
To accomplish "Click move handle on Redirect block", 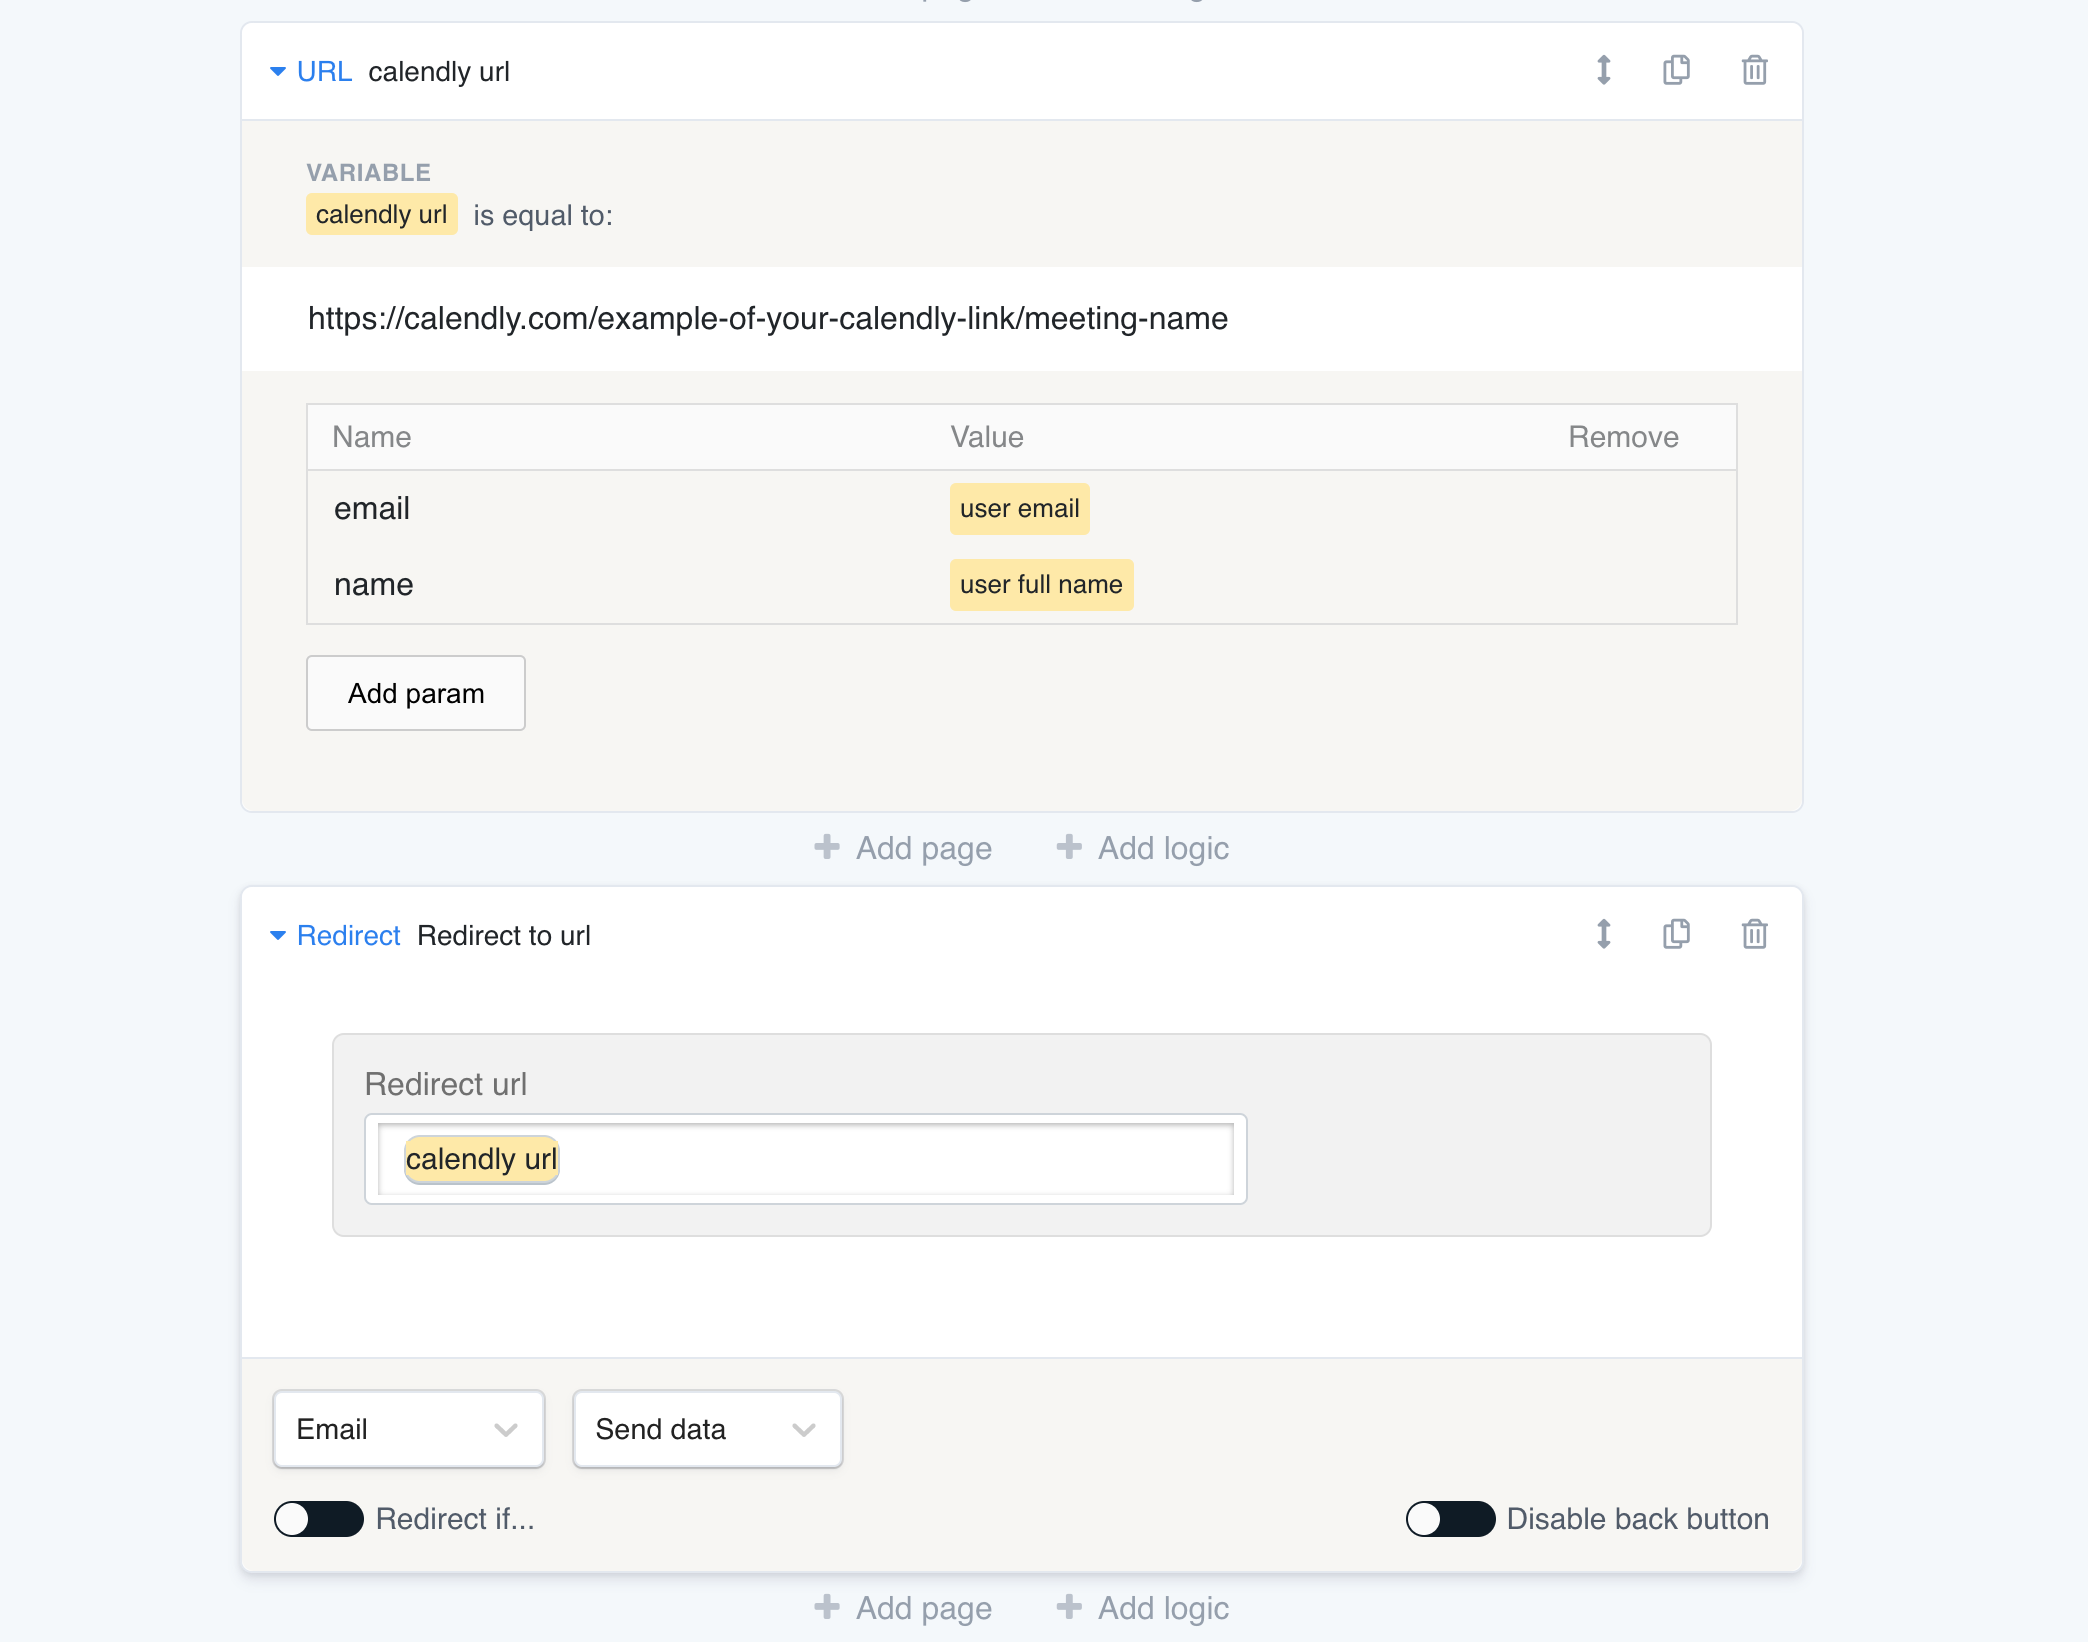I will pyautogui.click(x=1603, y=935).
